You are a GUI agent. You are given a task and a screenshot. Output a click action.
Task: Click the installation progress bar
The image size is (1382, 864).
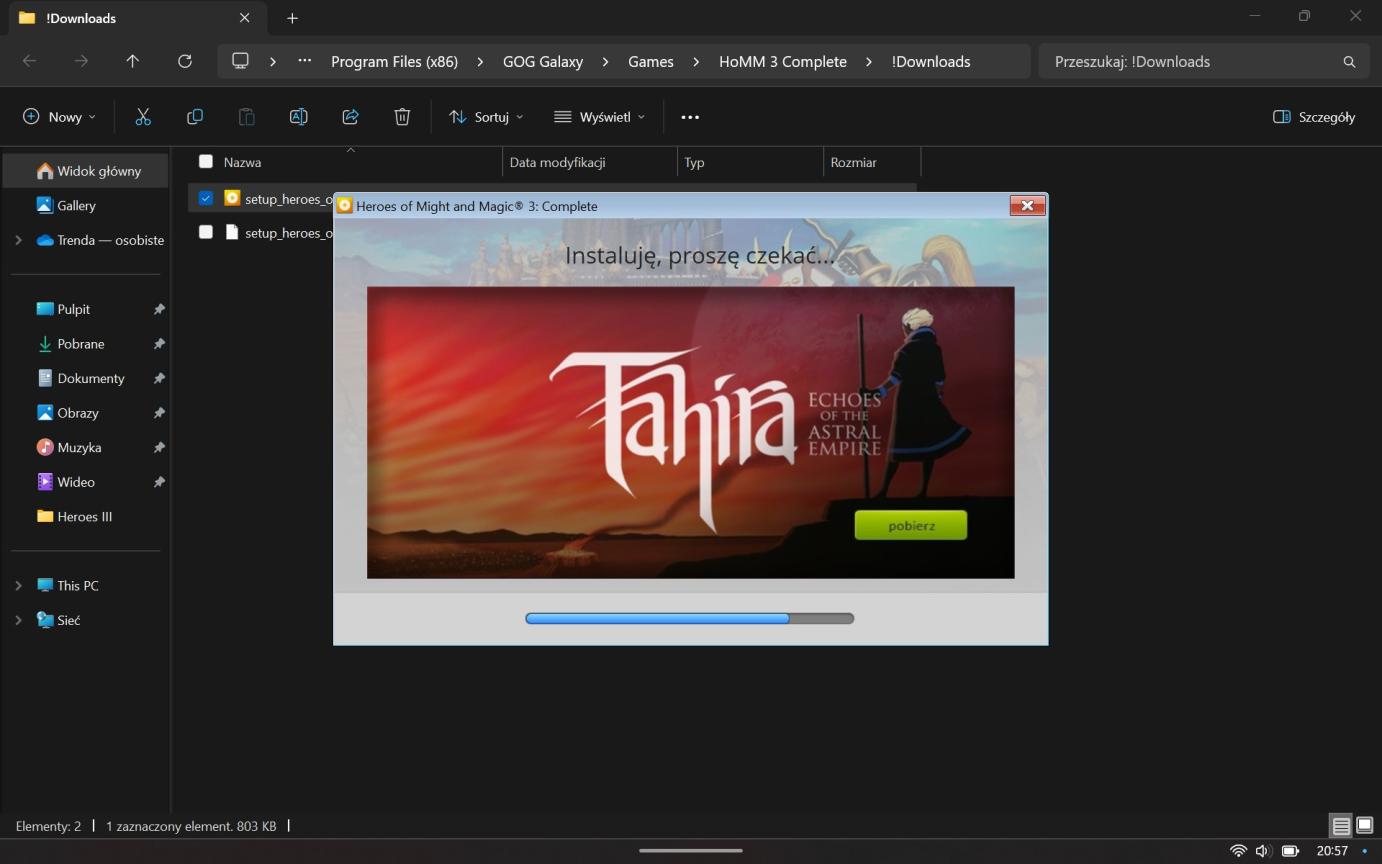(689, 618)
